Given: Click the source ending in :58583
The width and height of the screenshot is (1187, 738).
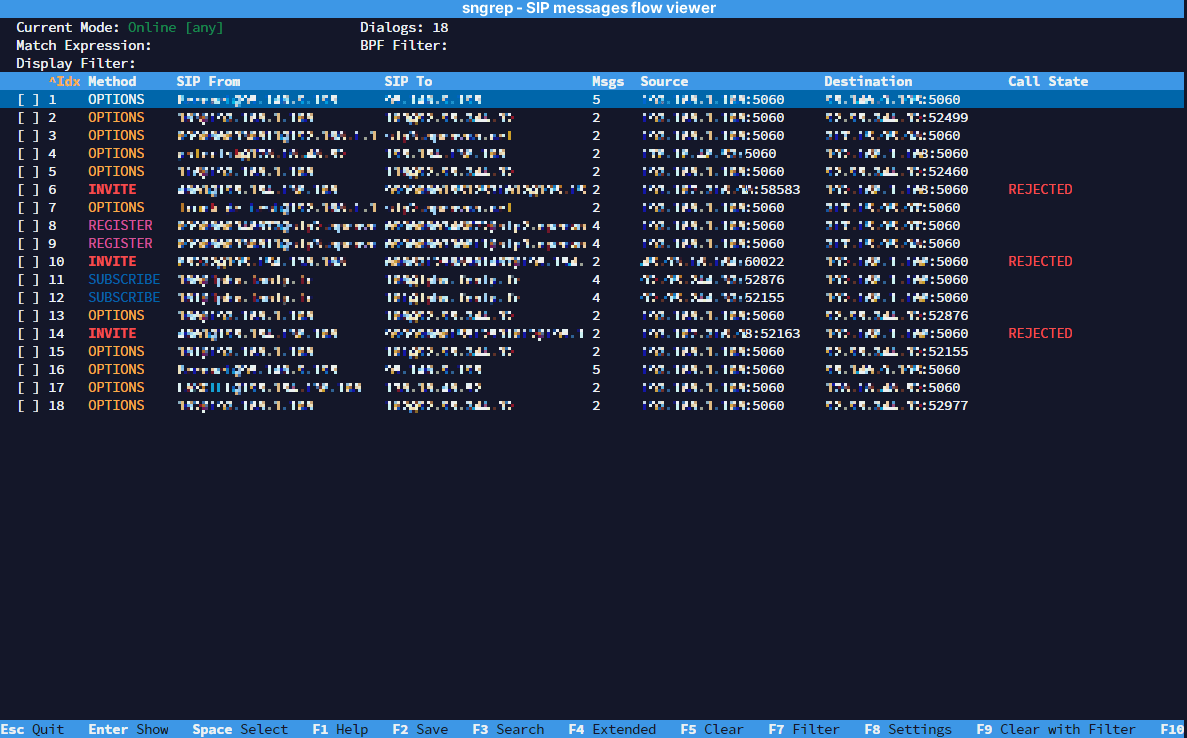Looking at the screenshot, I should 721,190.
